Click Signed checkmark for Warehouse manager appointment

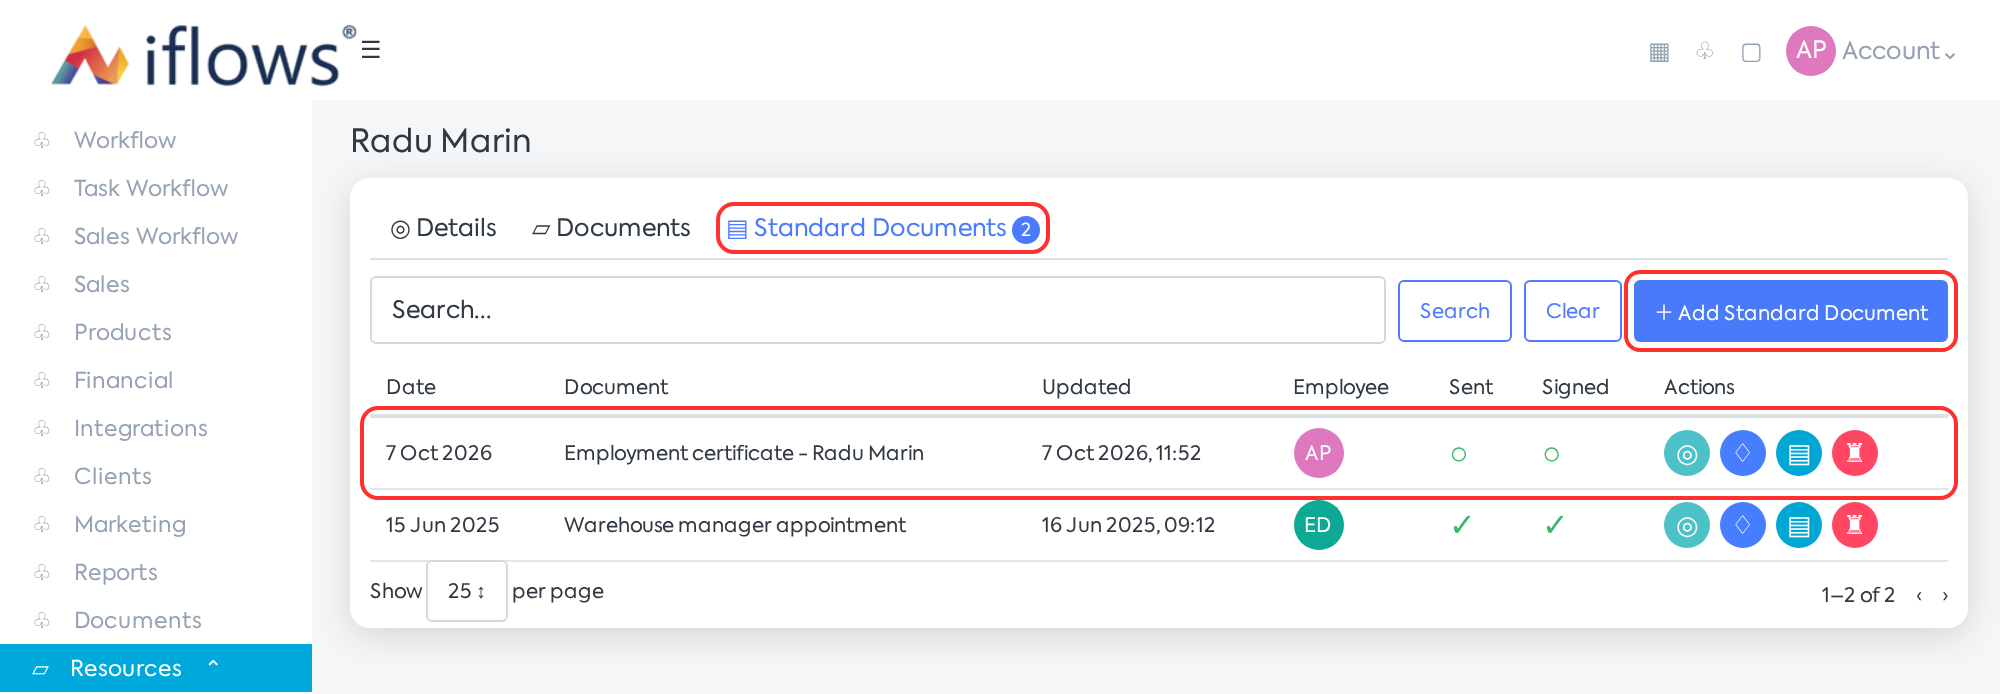1554,525
